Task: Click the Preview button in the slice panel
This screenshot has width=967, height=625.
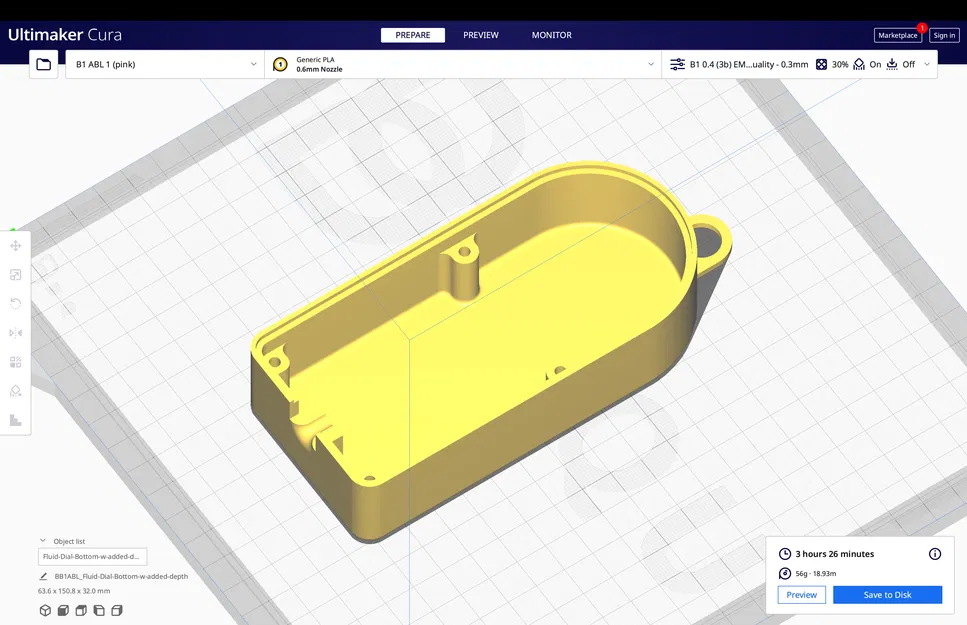Action: (801, 595)
